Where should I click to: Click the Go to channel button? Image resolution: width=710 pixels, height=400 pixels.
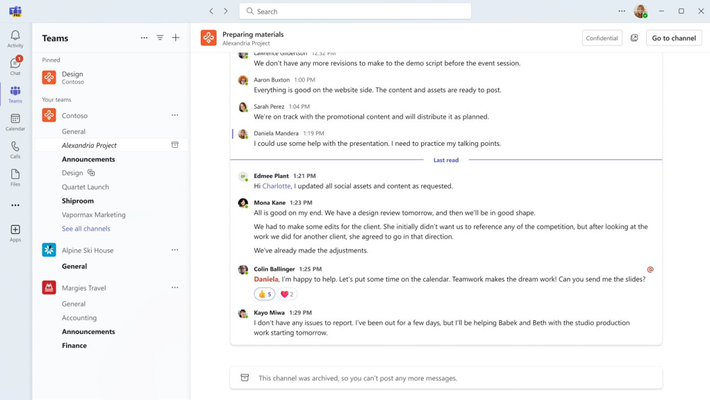click(x=674, y=38)
